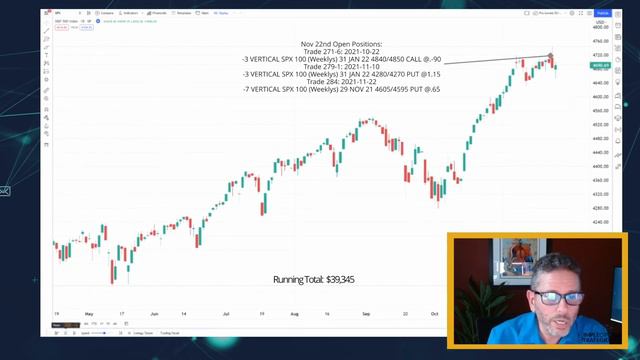Click the 'Sep' label on time axis
The width and height of the screenshot is (640, 360).
point(366,314)
